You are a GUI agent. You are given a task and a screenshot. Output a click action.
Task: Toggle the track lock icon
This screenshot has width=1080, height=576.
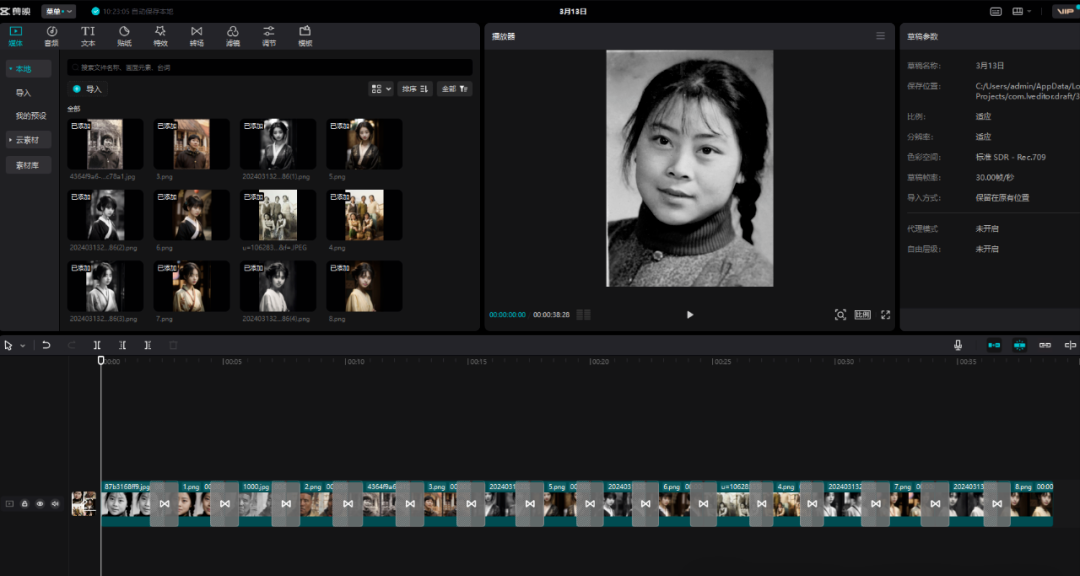(x=25, y=504)
